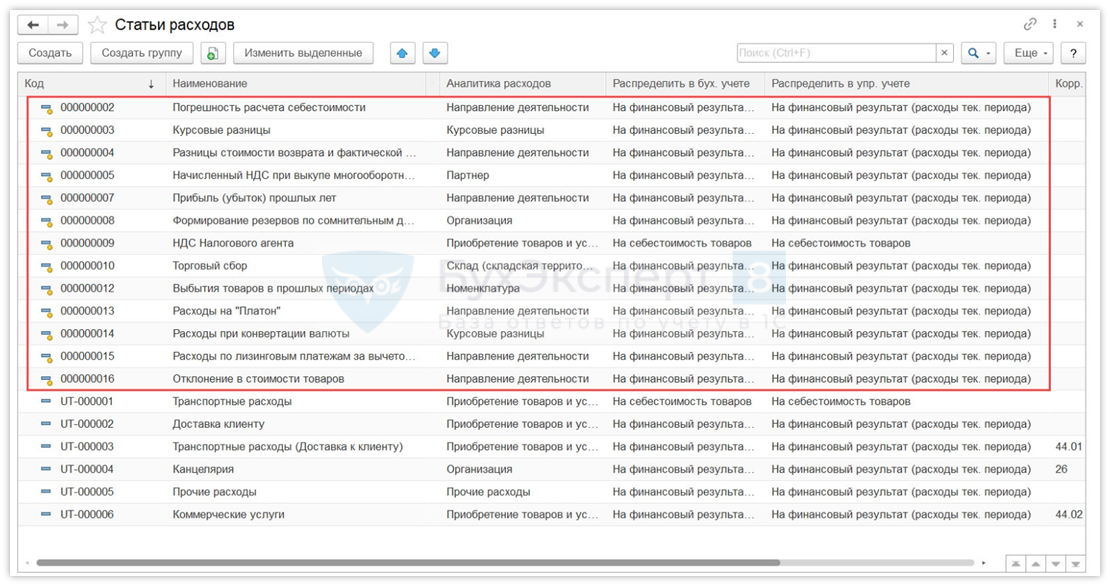Click Создать группу button
1110x586 pixels.
tap(142, 53)
